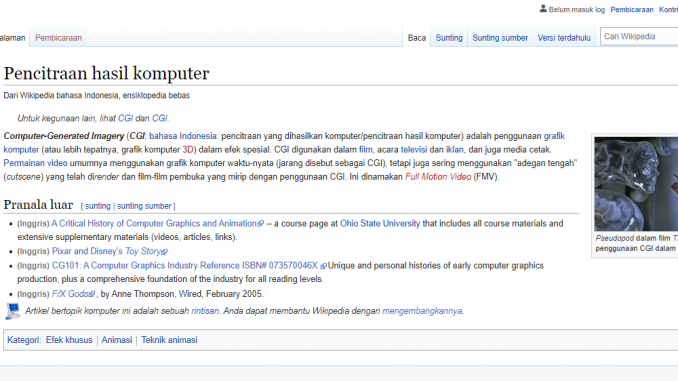Click sunting beside Pranala luar heading
The height and width of the screenshot is (381, 678).
pos(98,206)
